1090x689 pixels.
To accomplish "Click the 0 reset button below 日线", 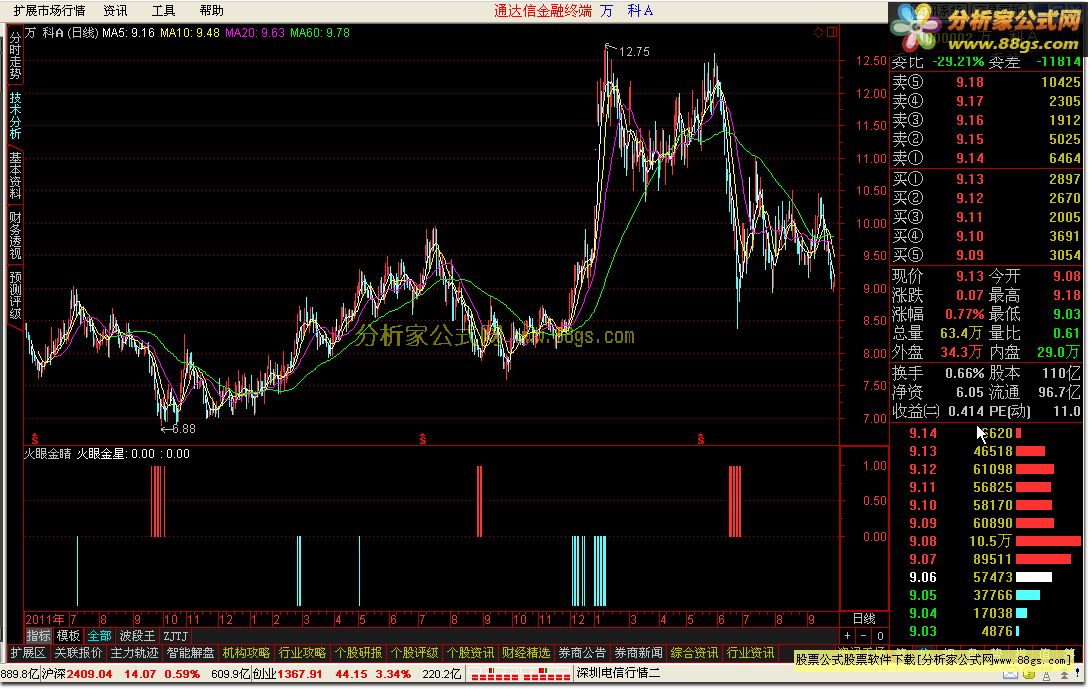I will [880, 635].
